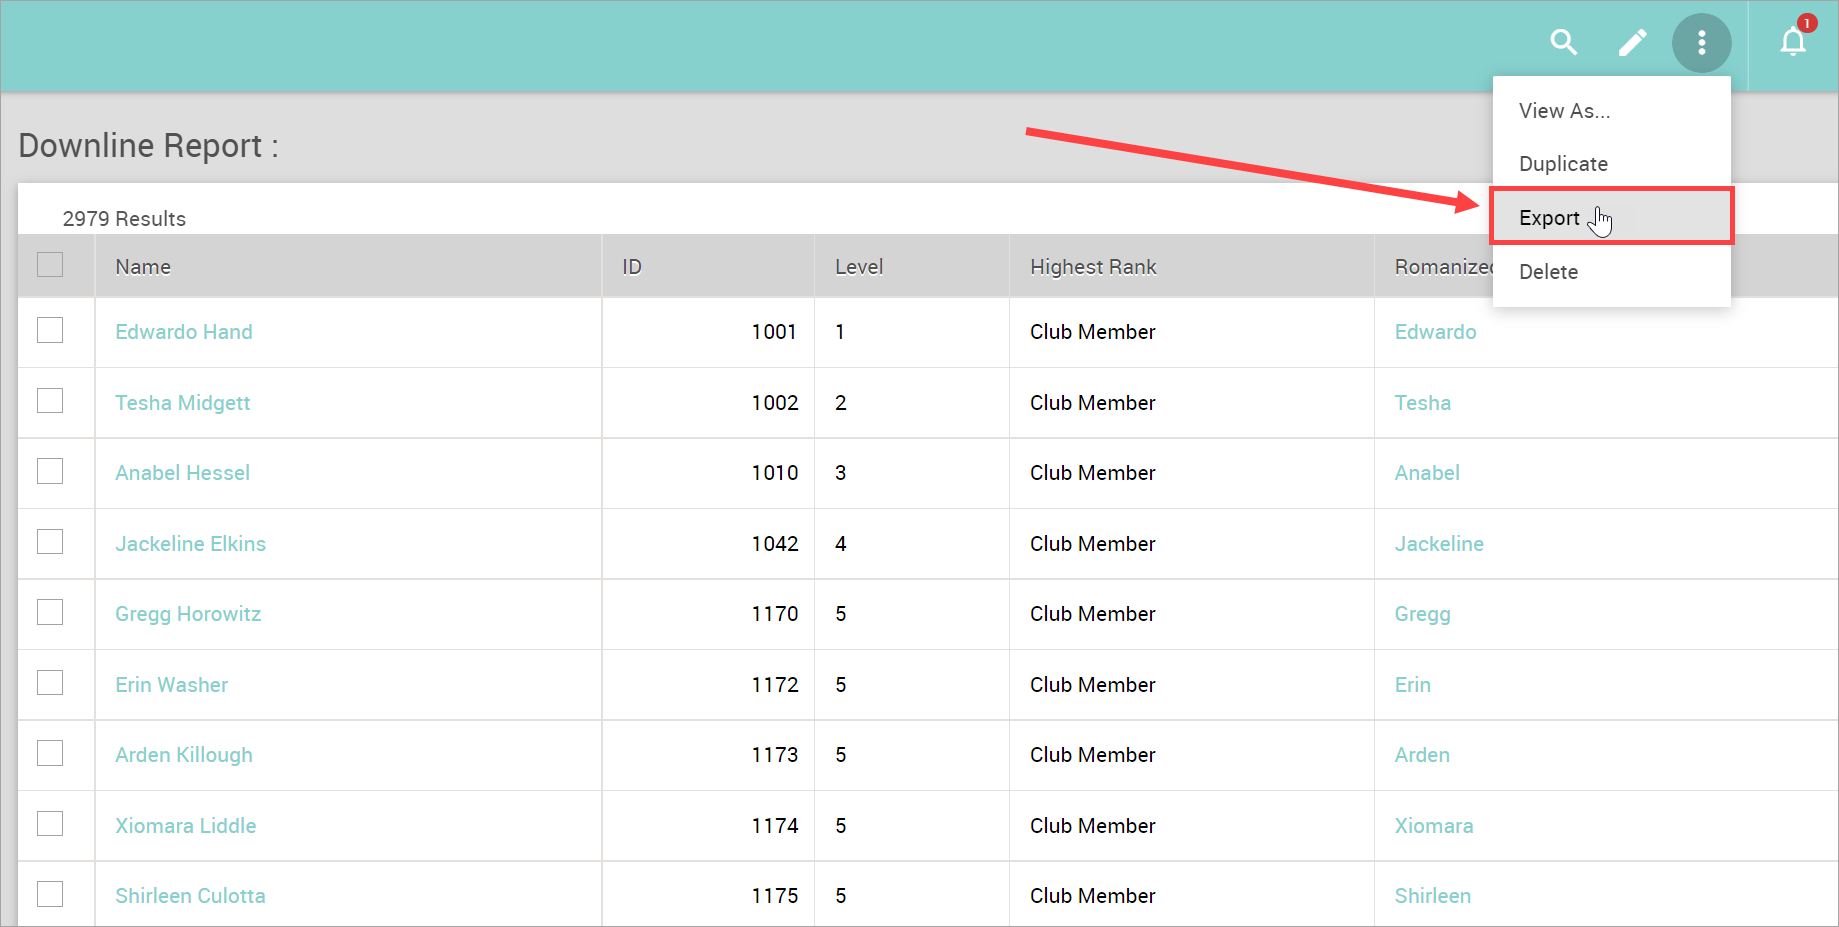Image resolution: width=1839 pixels, height=927 pixels.
Task: Mark the checkbox beside Anabel Hessel
Action: 50,471
